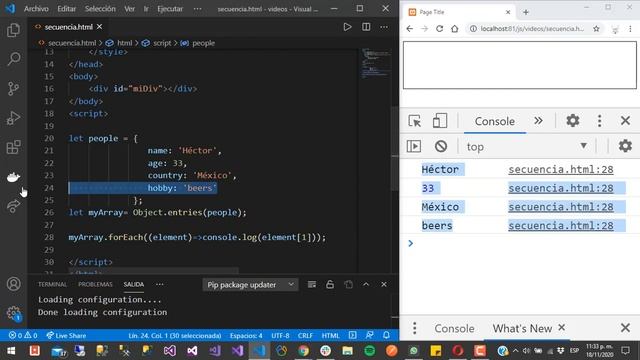Viewport: 640px width, 360px height.
Task: Go back in the Chrome browser
Action: point(410,29)
